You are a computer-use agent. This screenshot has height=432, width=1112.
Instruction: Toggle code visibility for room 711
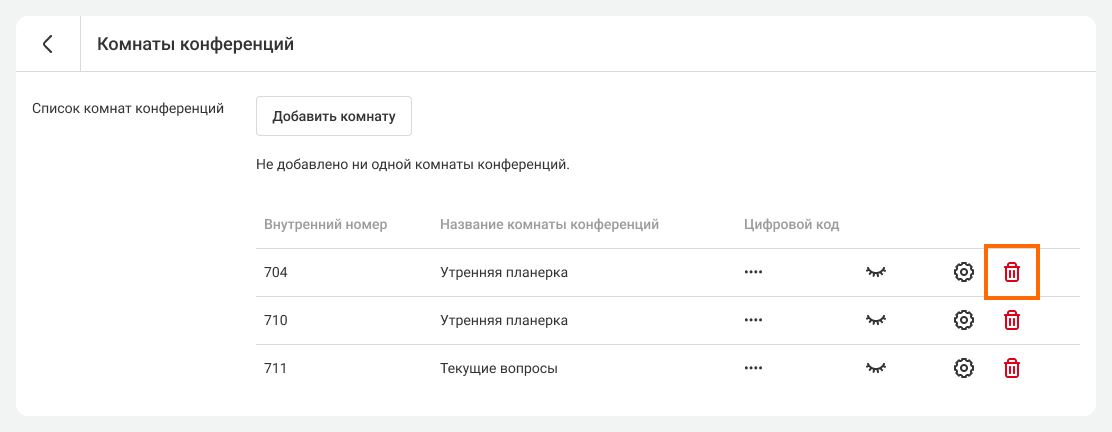[876, 368]
